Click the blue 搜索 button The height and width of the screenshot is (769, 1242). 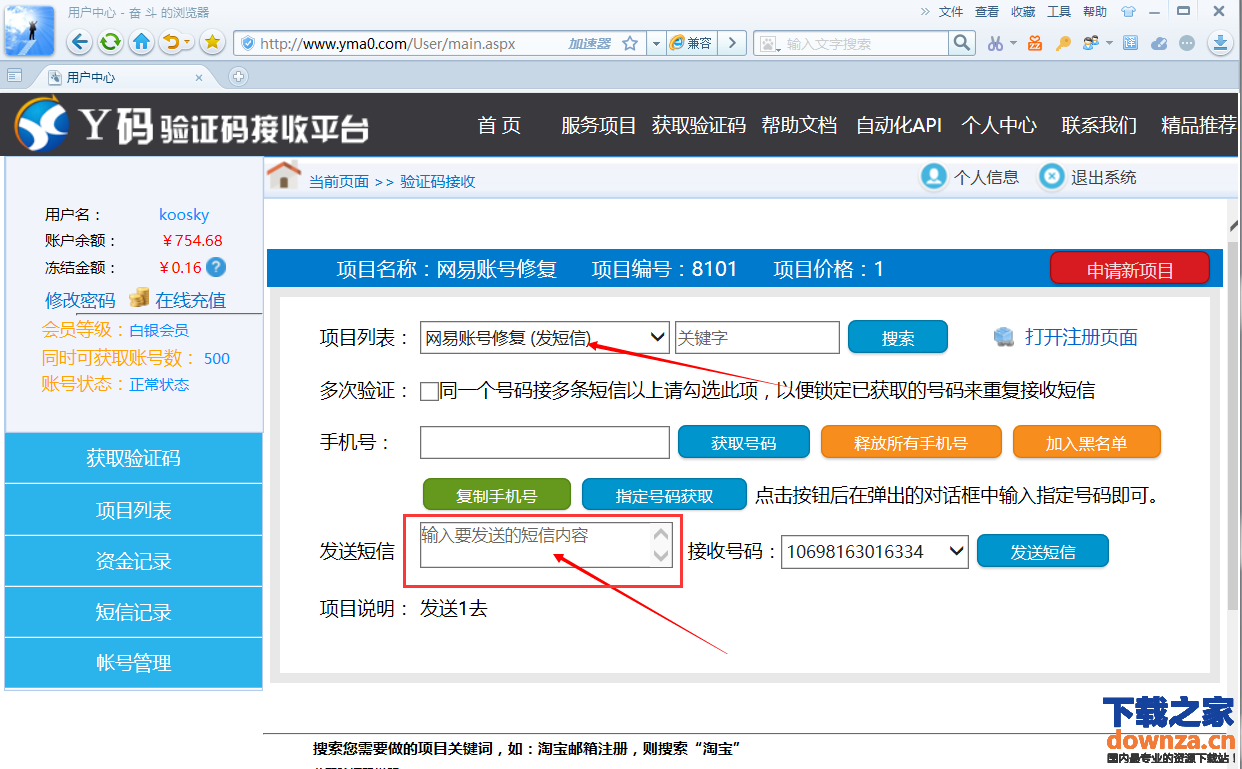(898, 338)
